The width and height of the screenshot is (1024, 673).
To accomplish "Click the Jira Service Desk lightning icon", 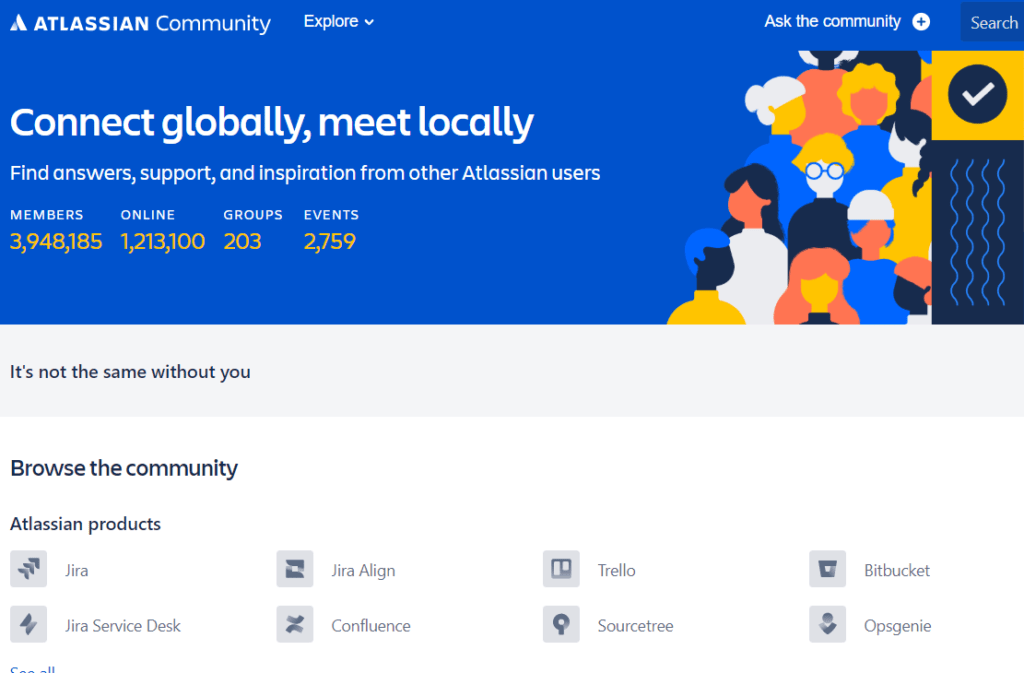I will tap(28, 624).
